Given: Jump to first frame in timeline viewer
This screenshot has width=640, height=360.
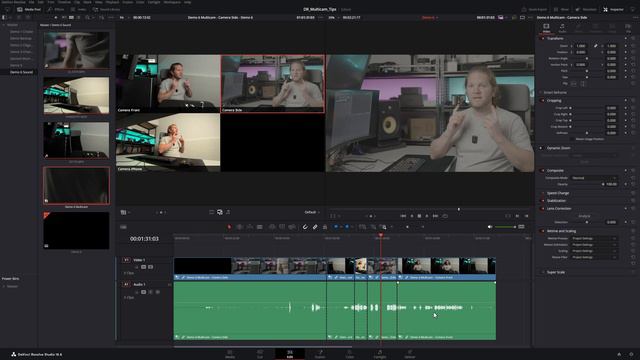Looking at the screenshot, I should coord(403,216).
